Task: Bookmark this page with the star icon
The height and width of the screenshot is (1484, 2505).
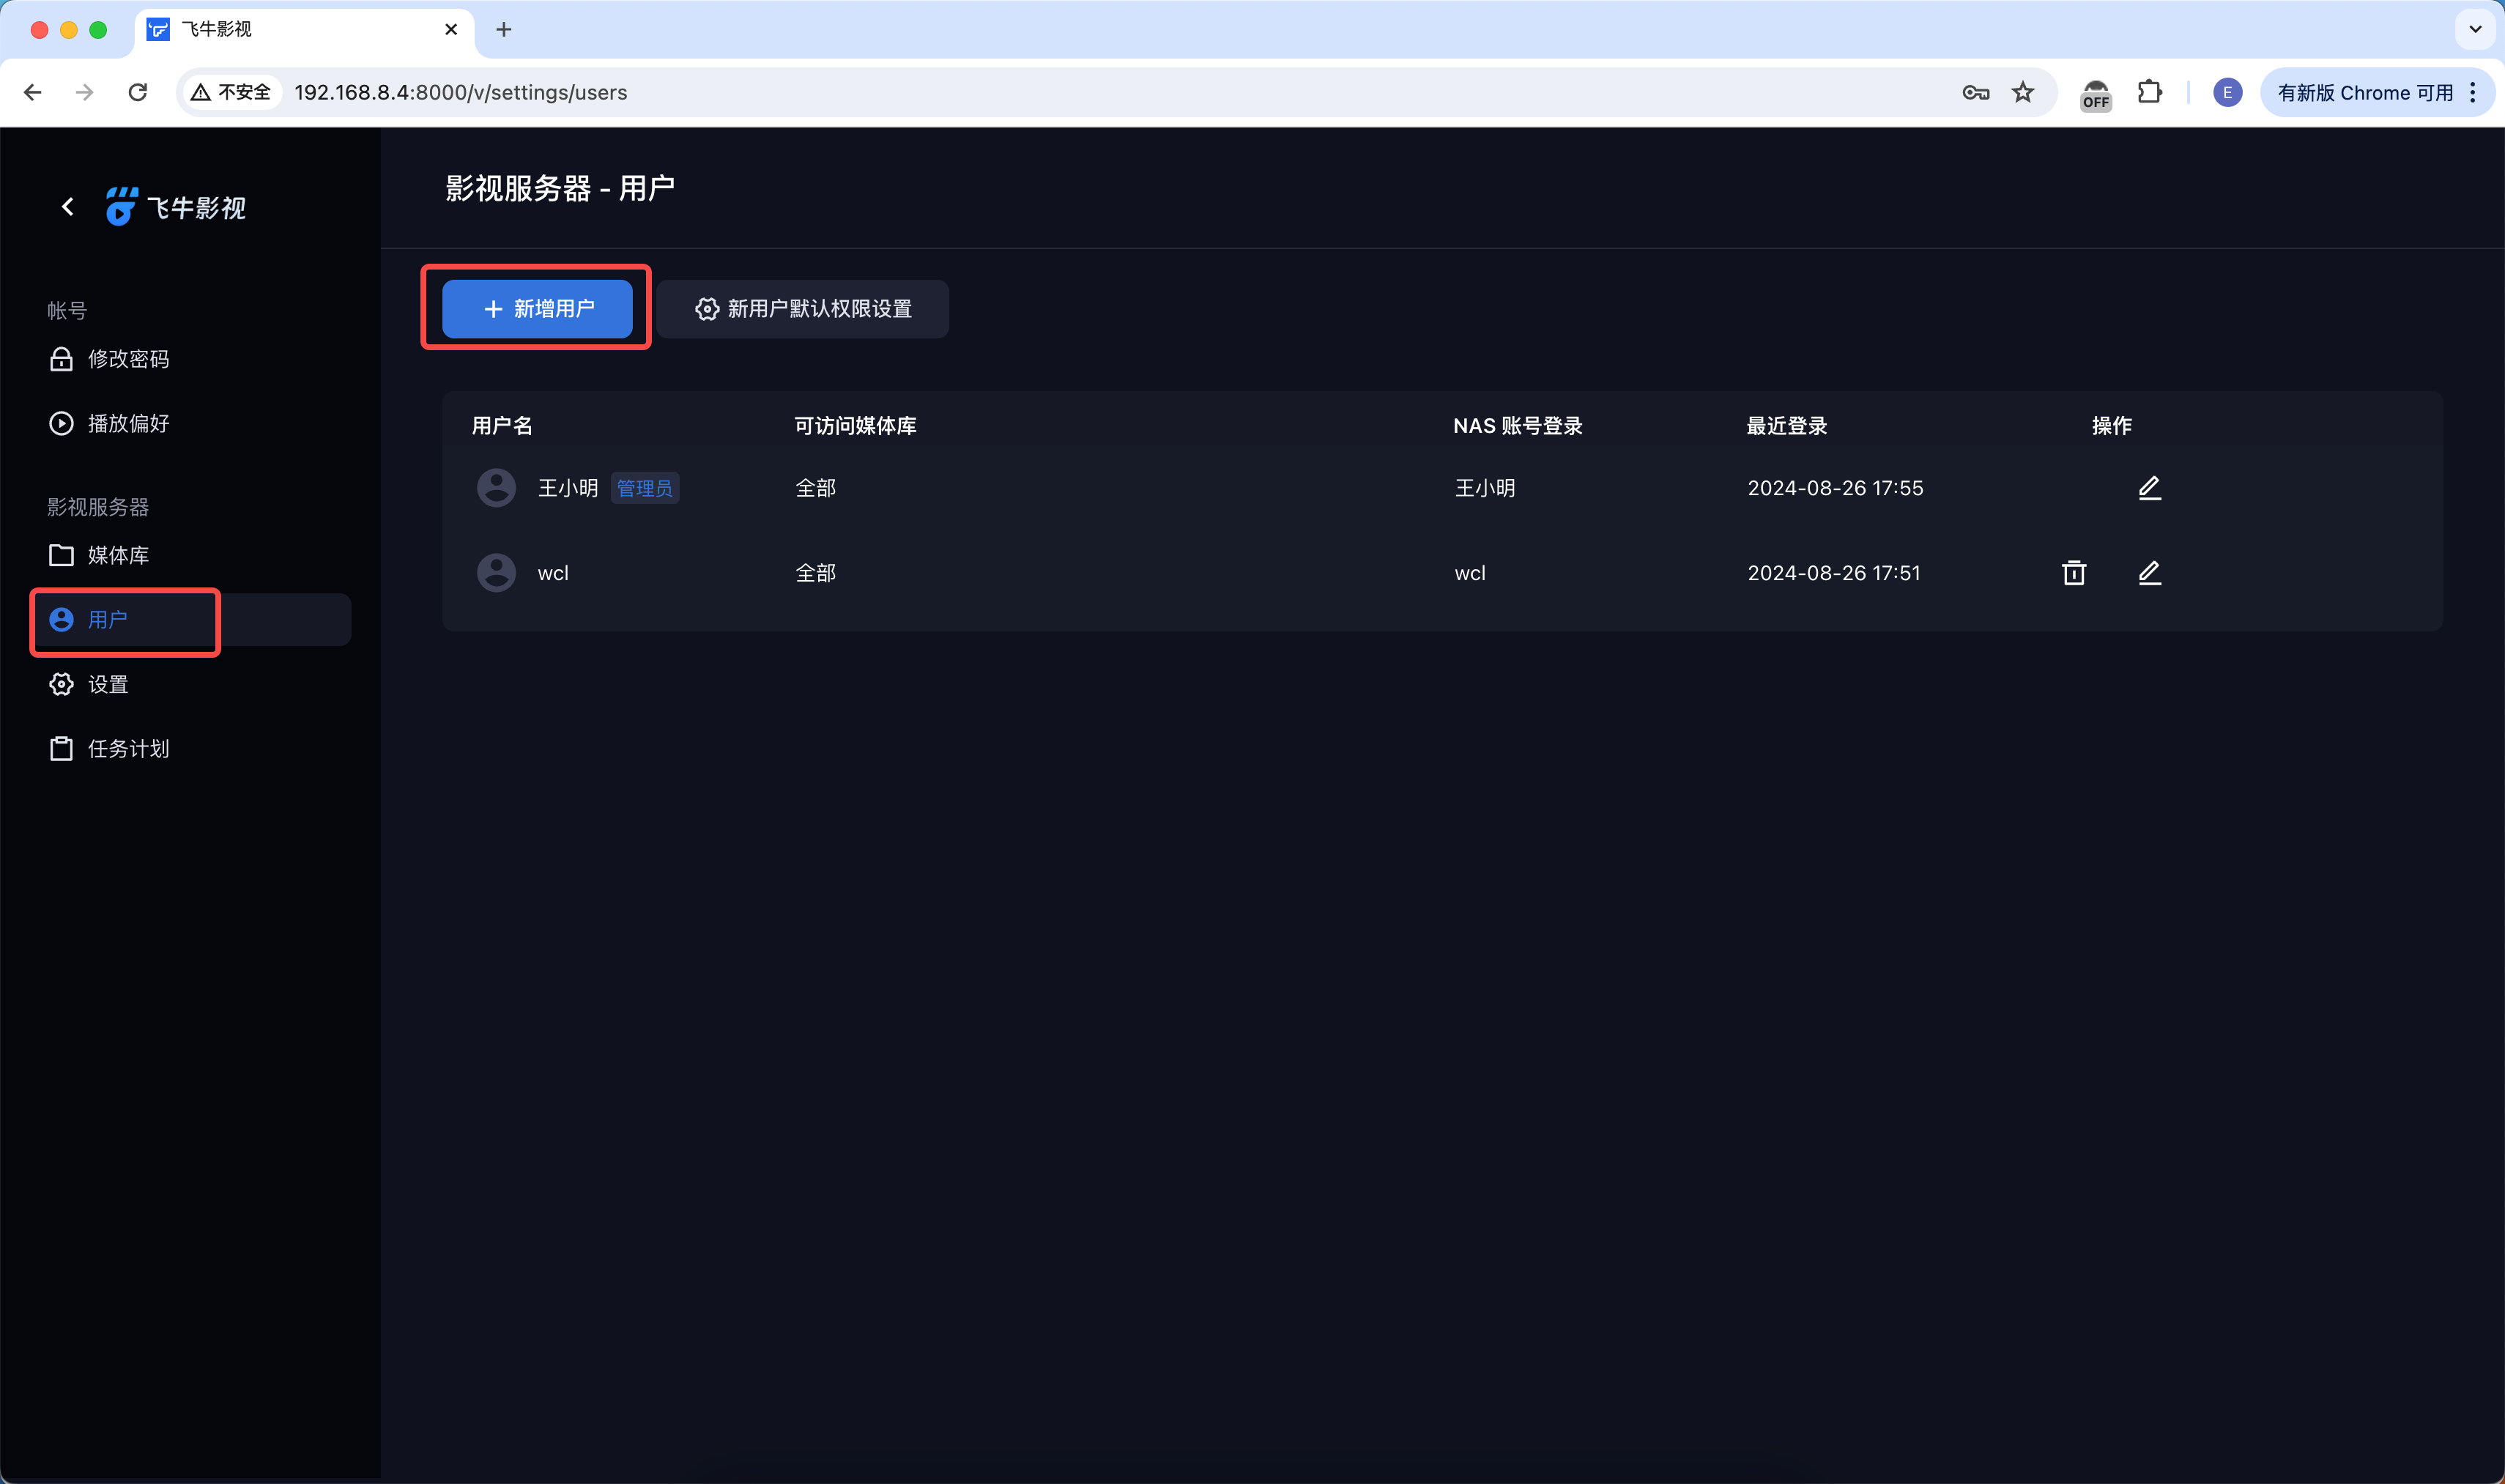Action: point(2023,92)
